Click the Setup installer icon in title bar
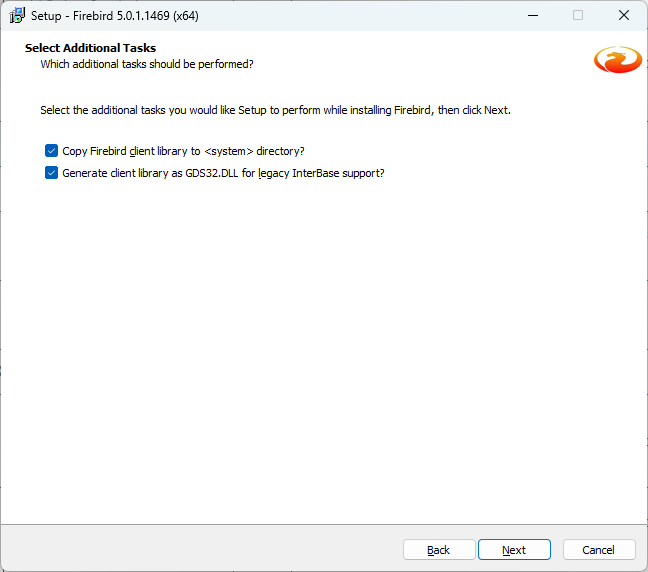 [17, 15]
